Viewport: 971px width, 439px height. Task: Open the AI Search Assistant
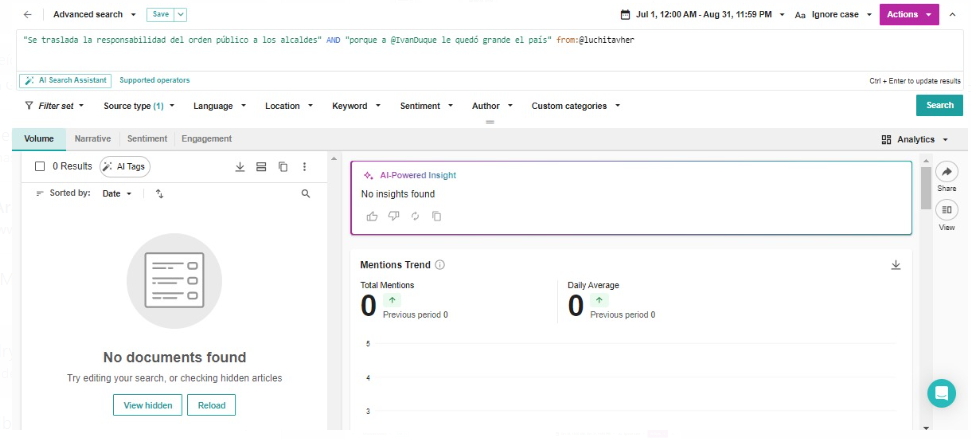65,80
